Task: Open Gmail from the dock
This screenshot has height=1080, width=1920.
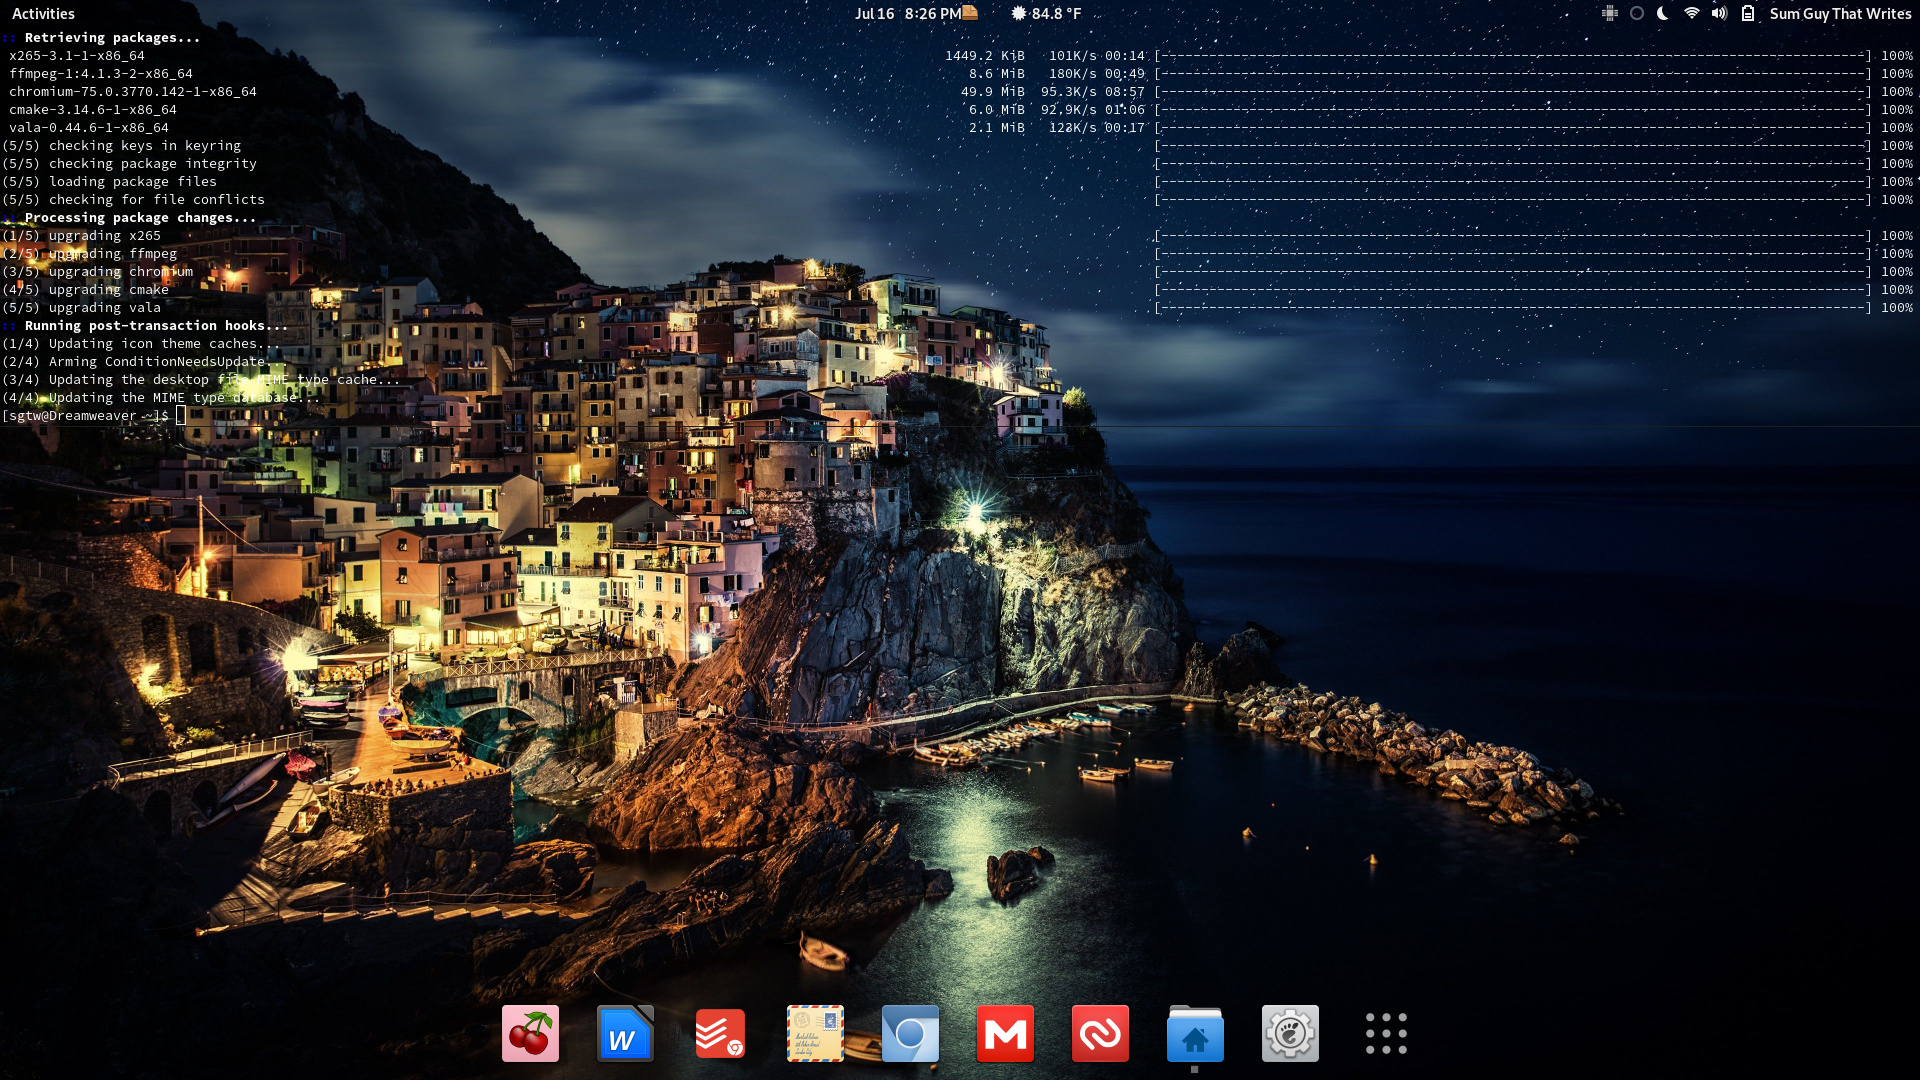Action: pos(1005,1033)
